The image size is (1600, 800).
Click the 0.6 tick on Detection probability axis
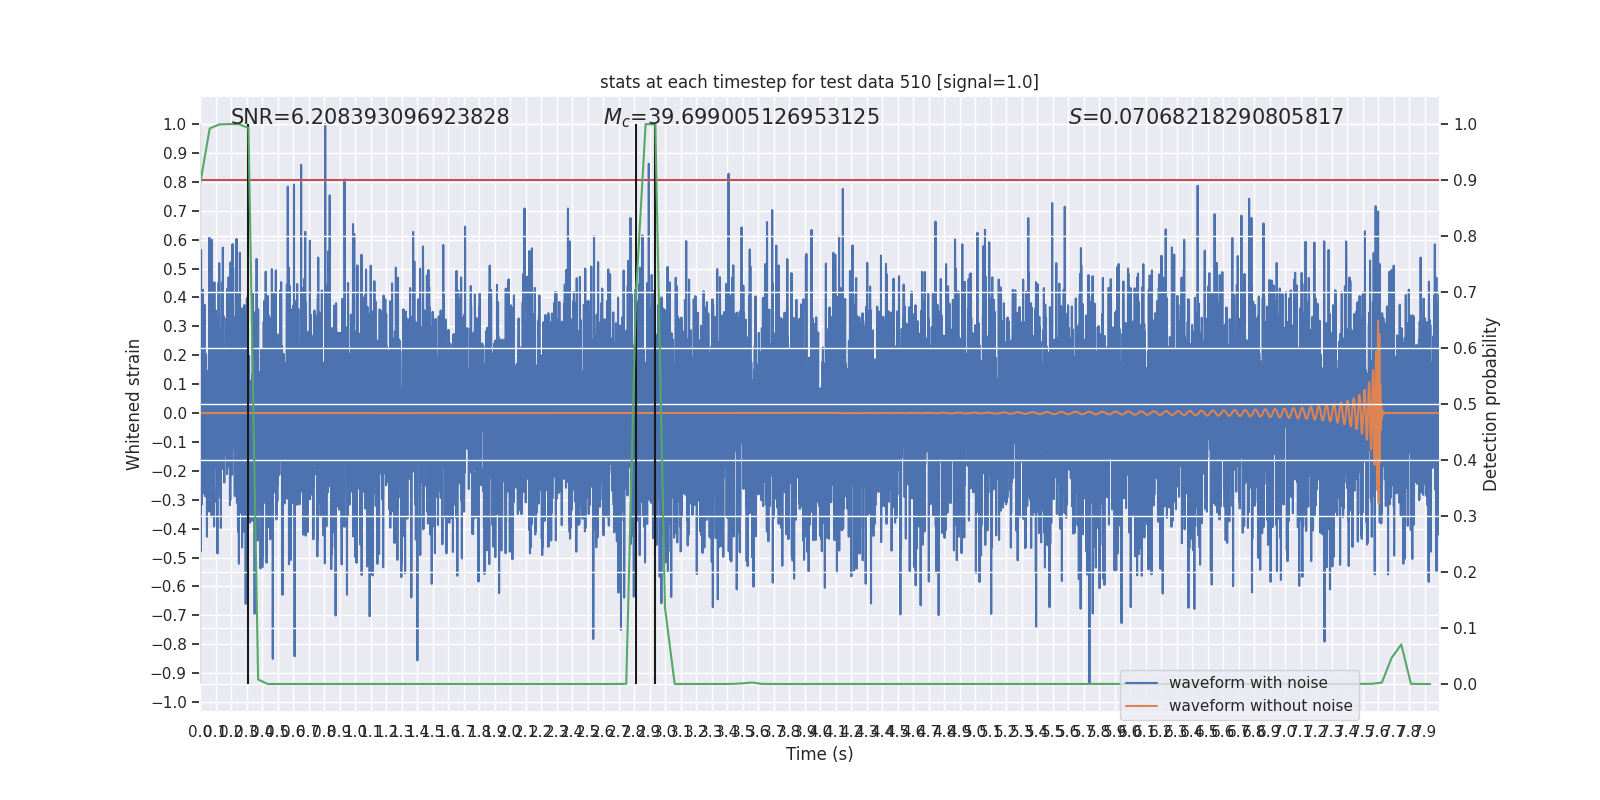(1465, 349)
